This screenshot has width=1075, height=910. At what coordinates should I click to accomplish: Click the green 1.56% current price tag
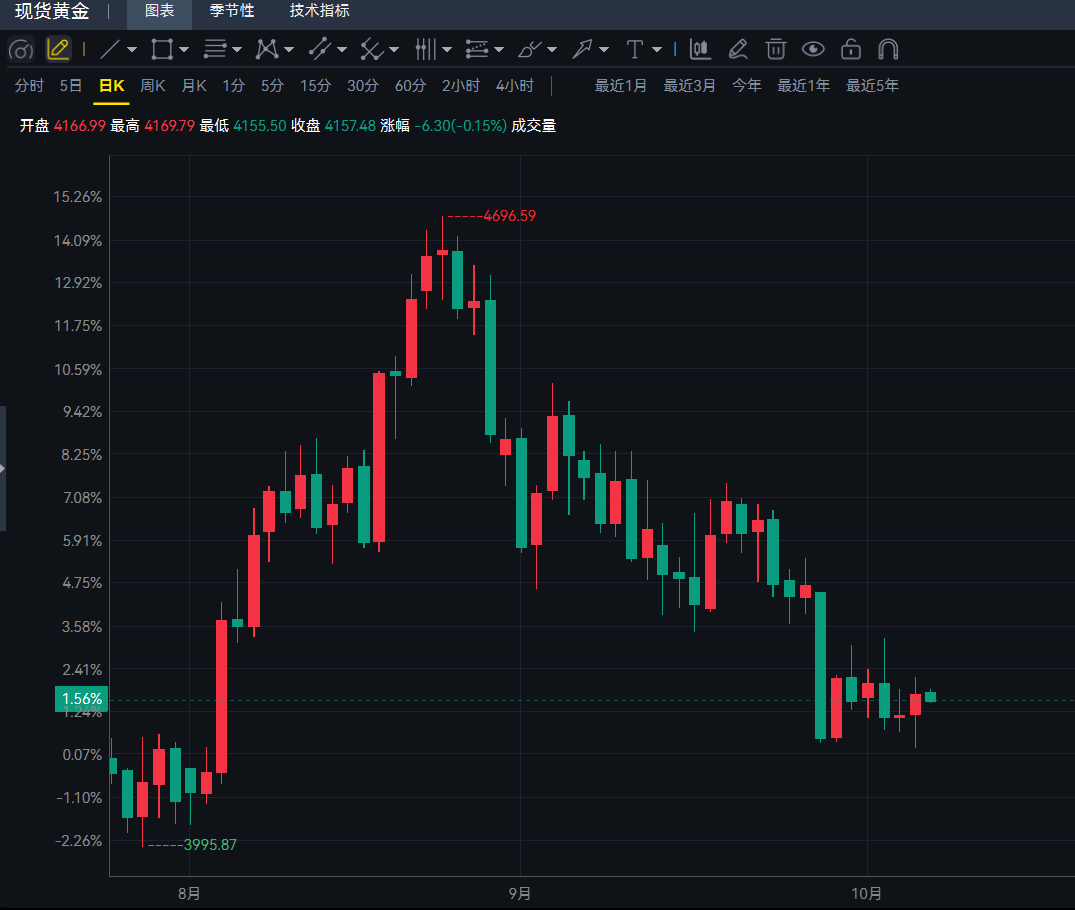coord(82,699)
